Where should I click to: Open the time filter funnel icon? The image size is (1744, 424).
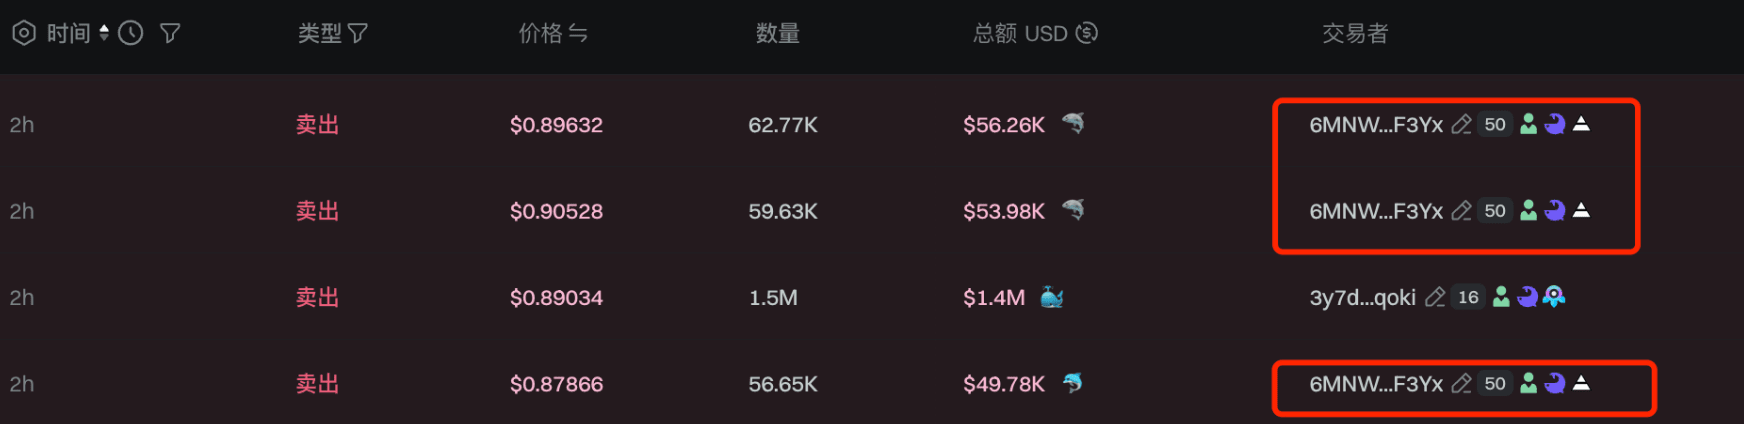click(x=170, y=34)
